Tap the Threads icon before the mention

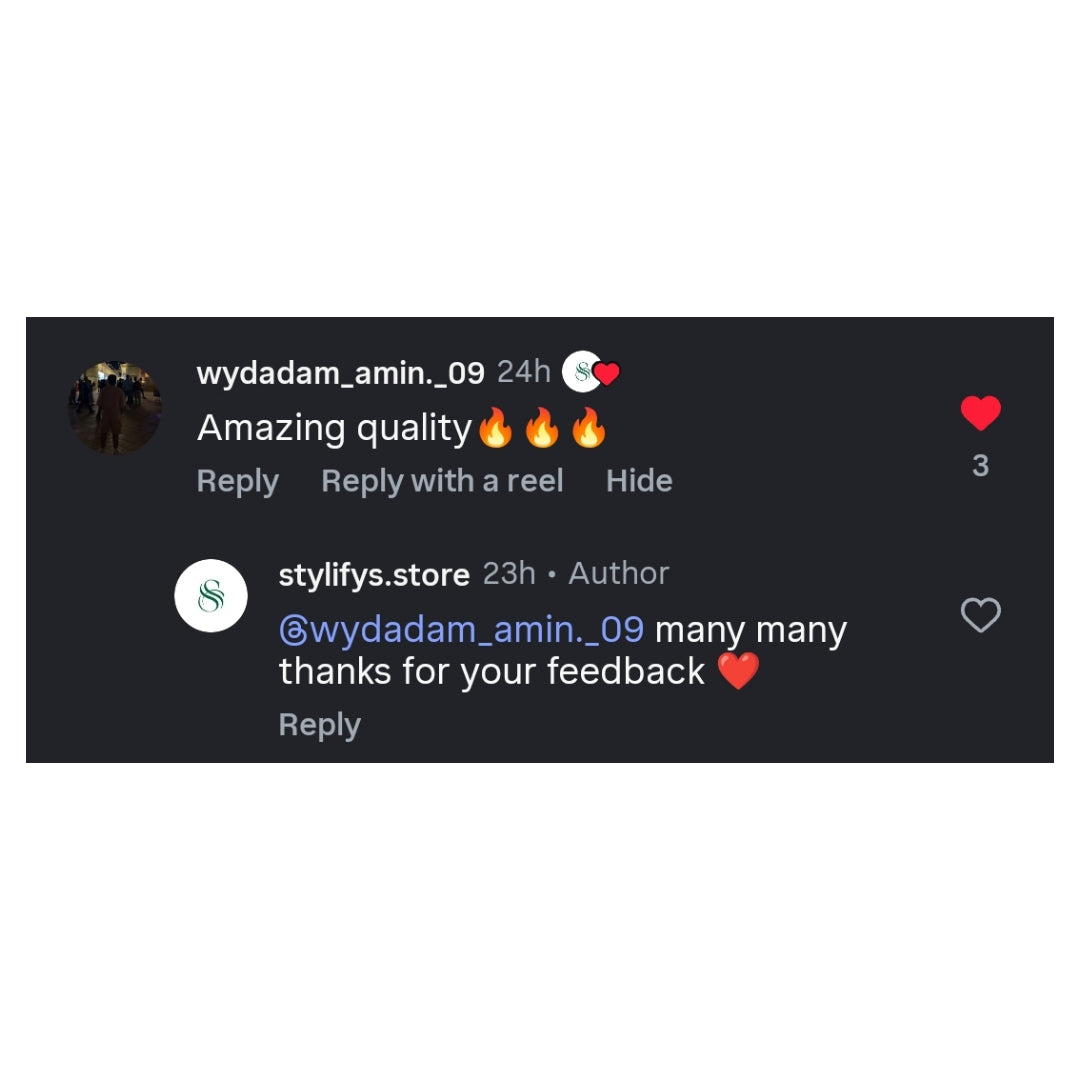[293, 631]
